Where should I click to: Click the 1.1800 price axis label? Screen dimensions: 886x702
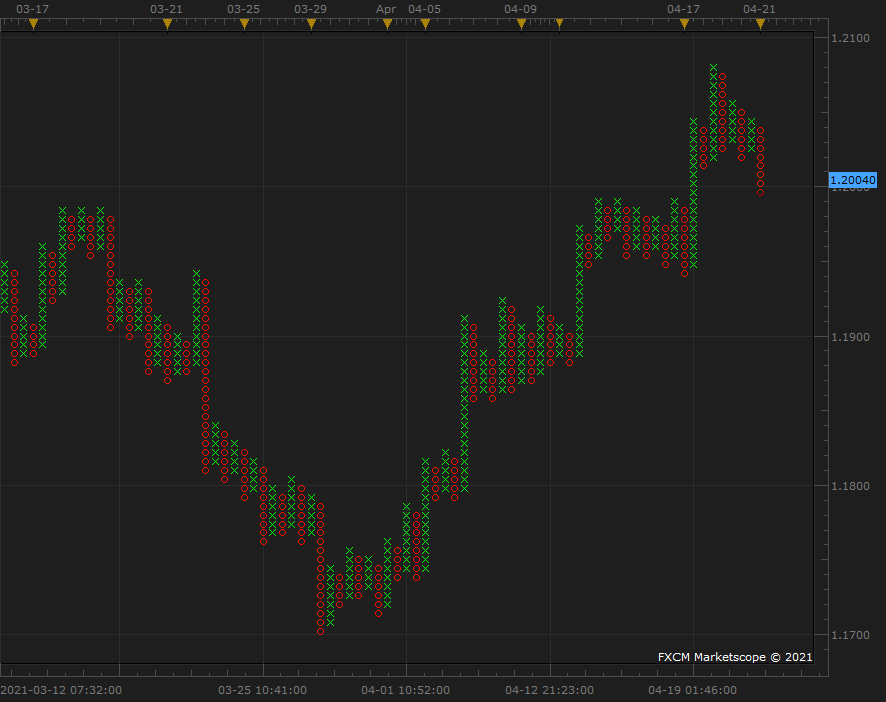point(850,486)
